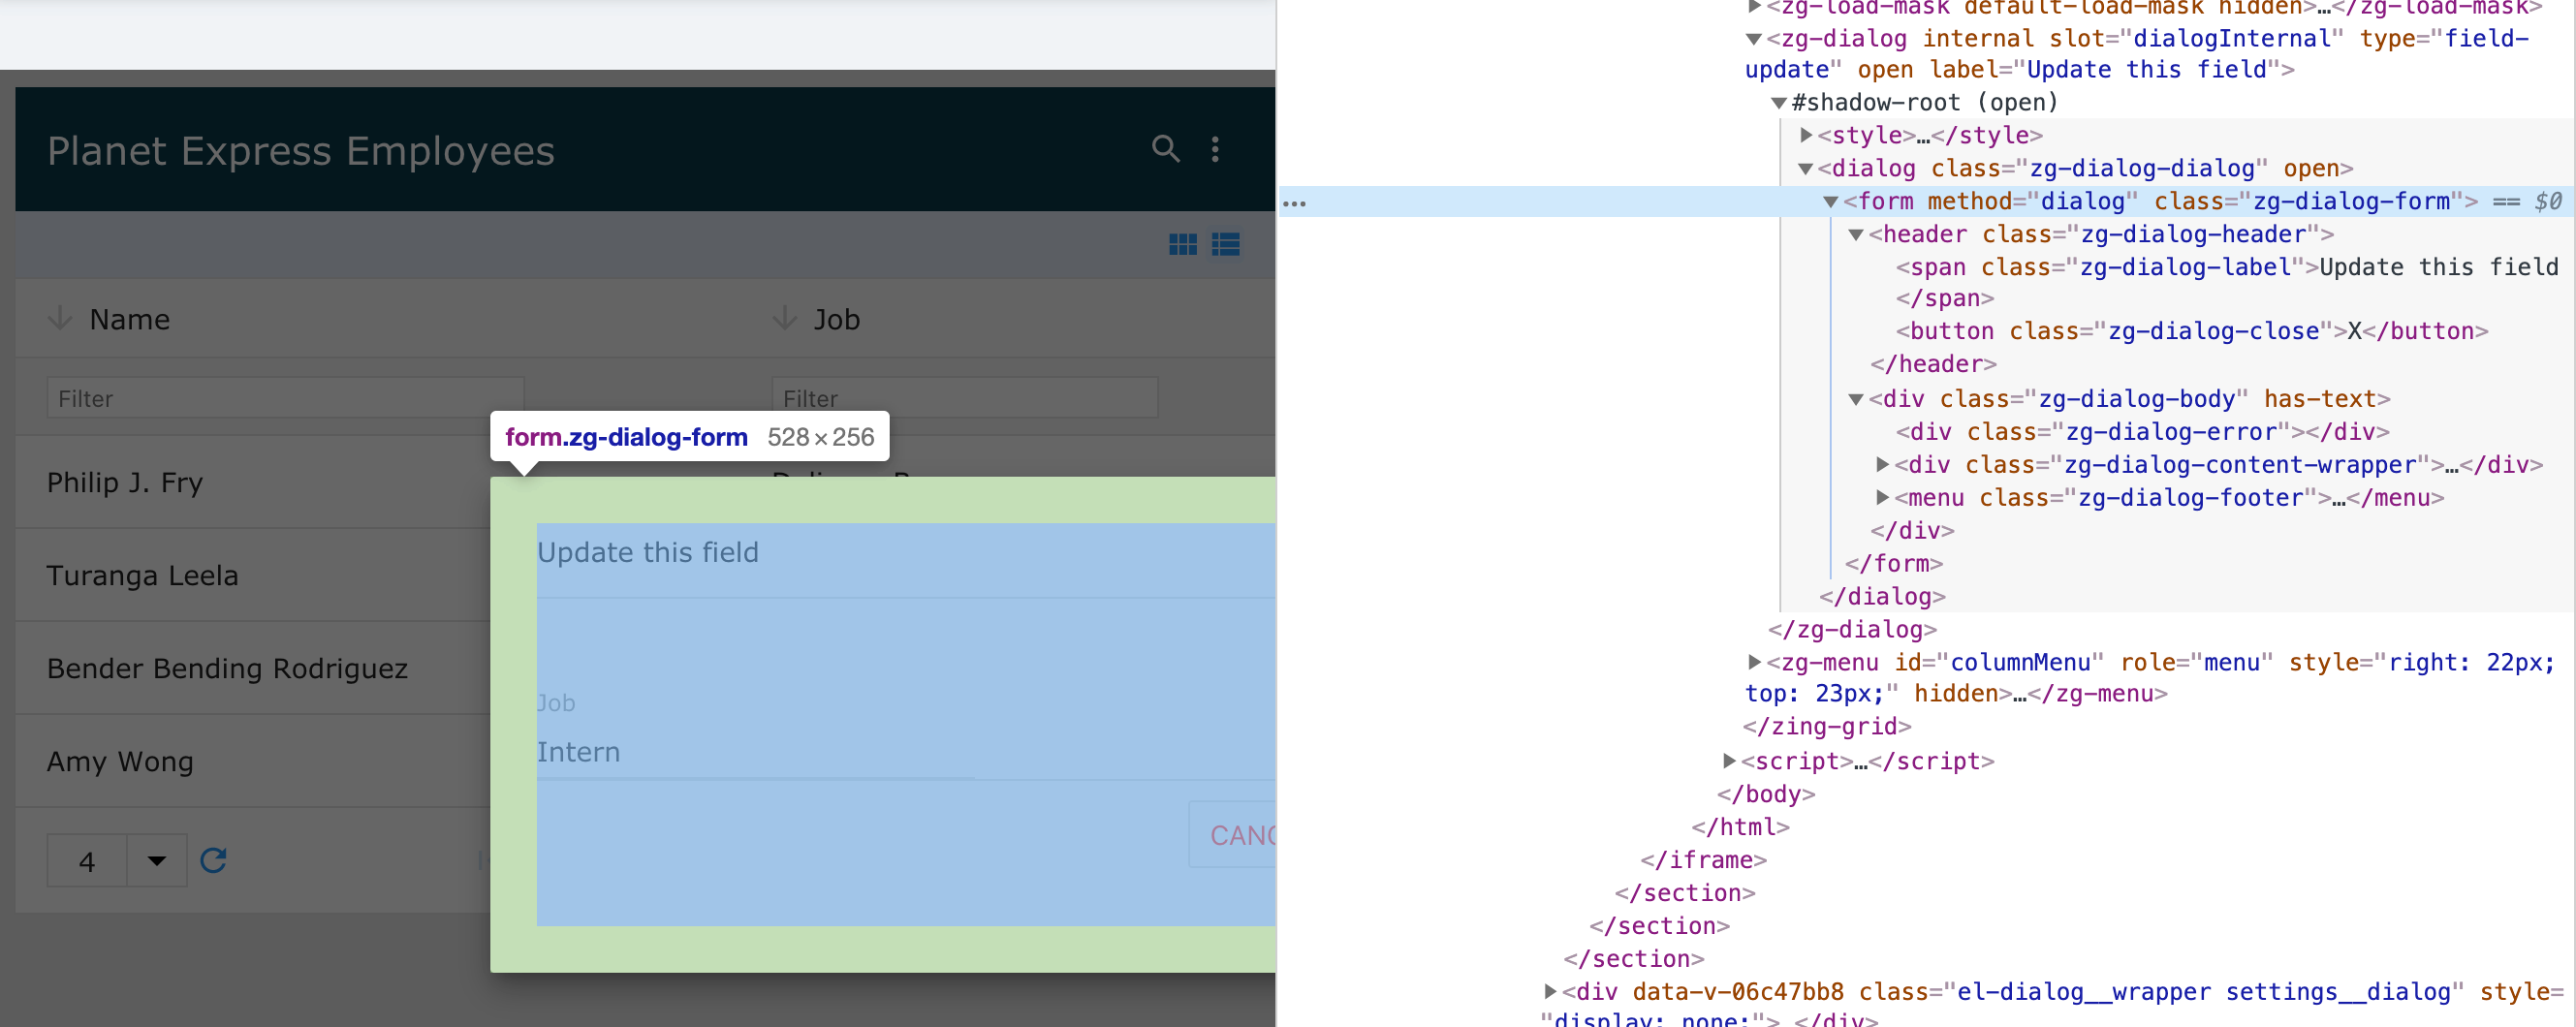2576x1027 pixels.
Task: Expand the script element node
Action: coord(1729,760)
